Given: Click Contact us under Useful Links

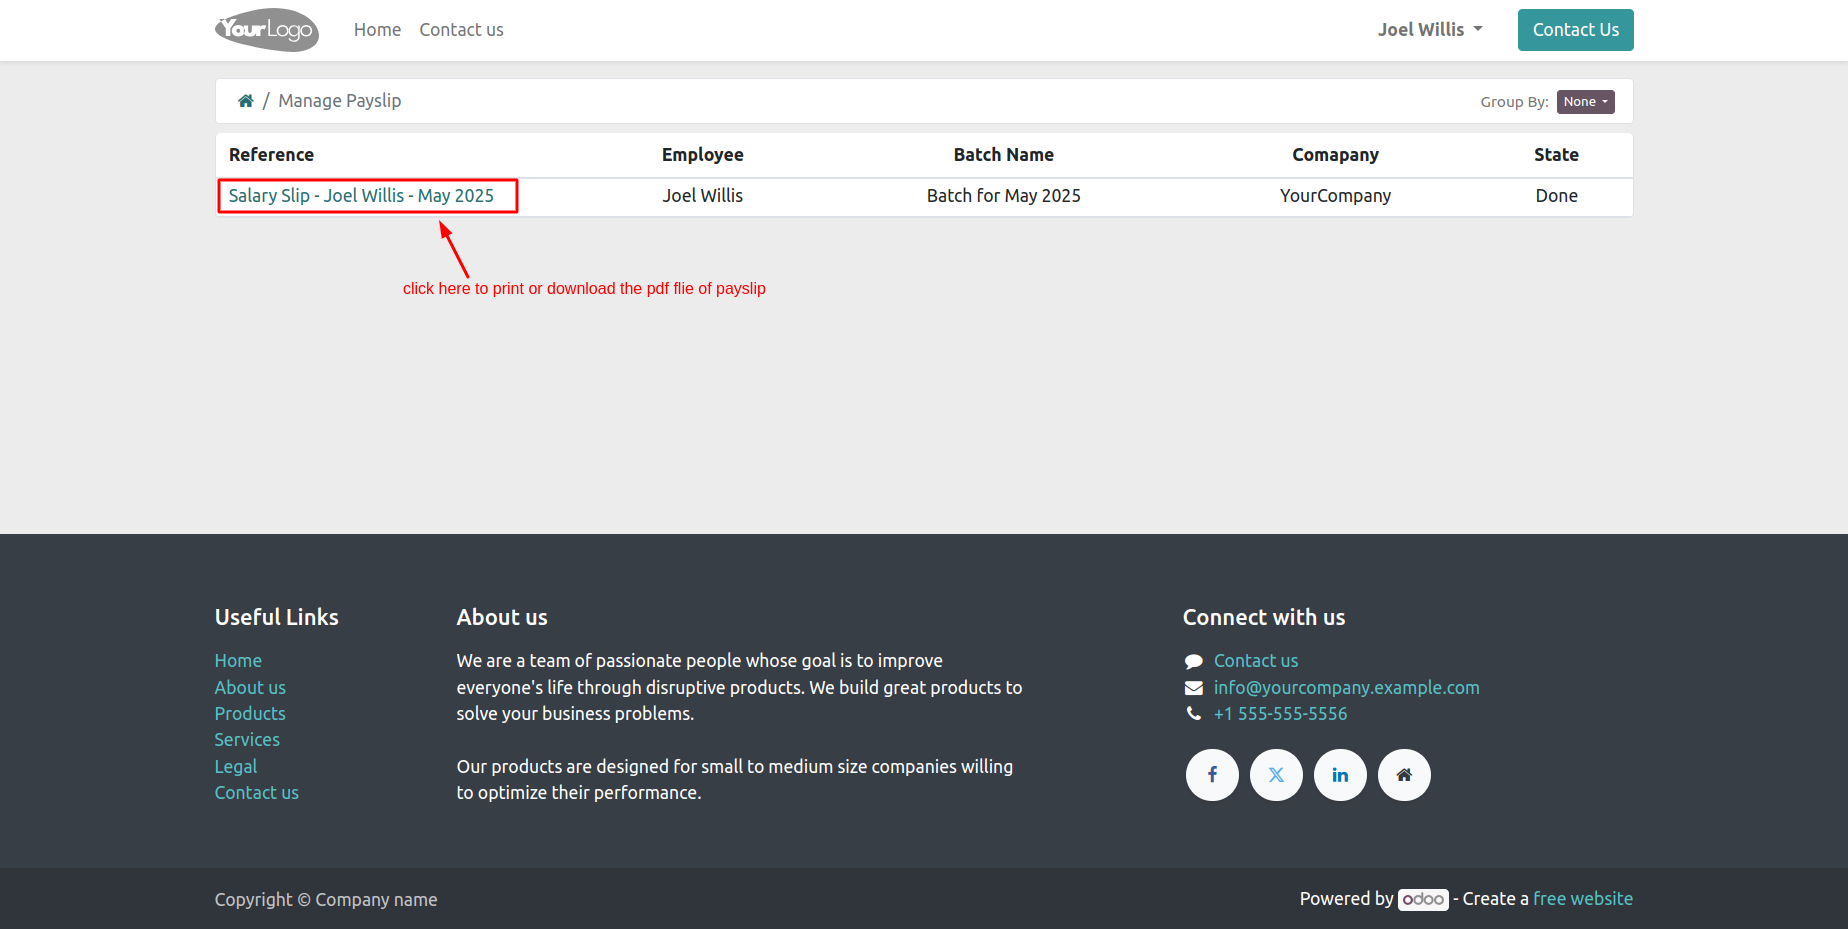Looking at the screenshot, I should [257, 793].
